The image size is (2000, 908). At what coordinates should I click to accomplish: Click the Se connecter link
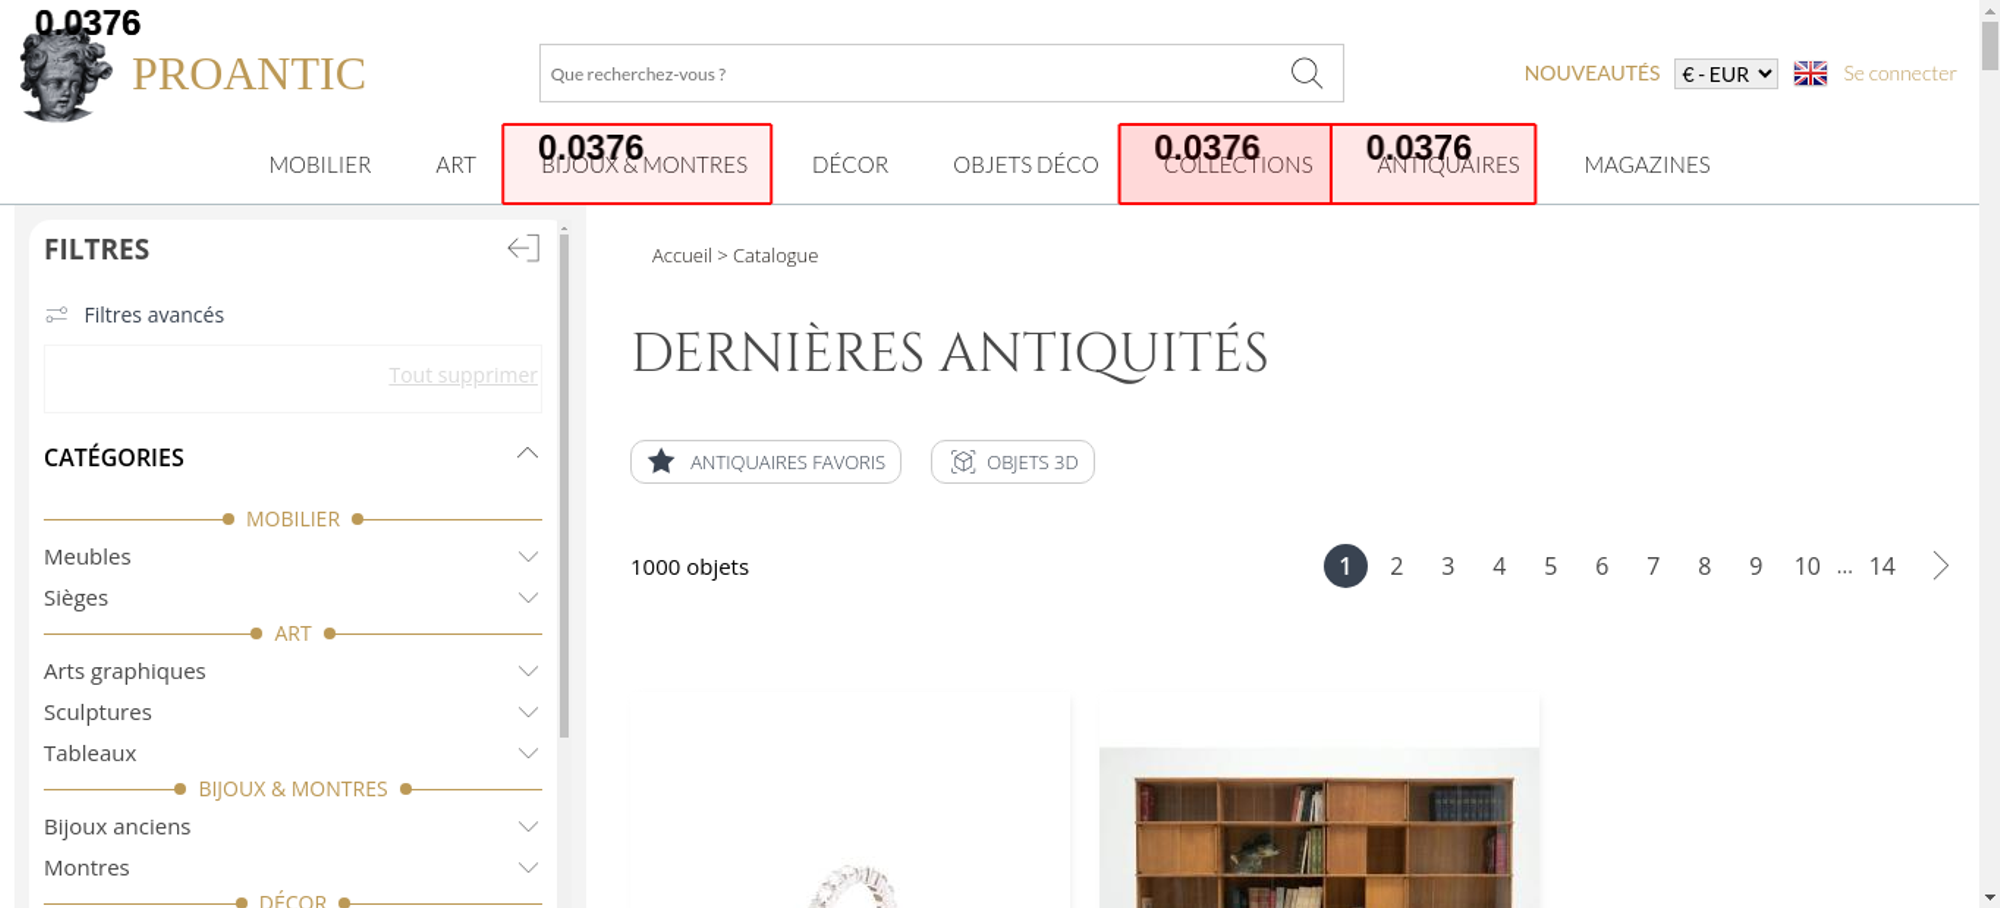(1899, 74)
